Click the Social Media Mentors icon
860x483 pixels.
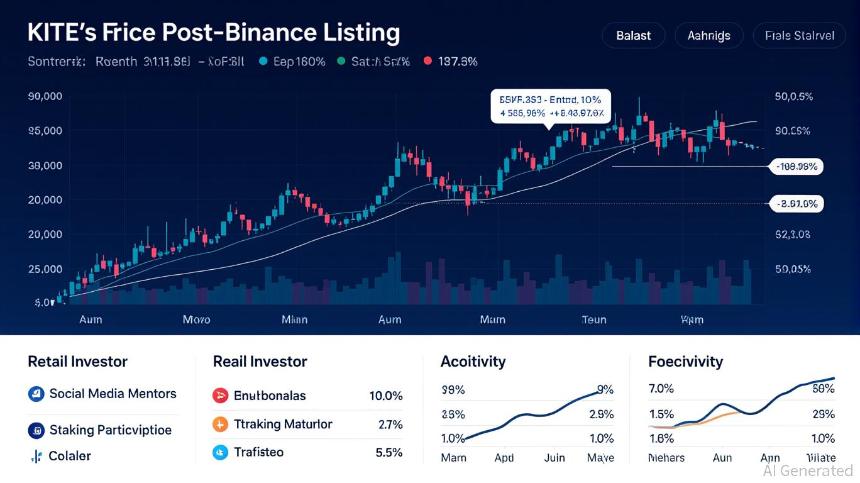click(x=35, y=394)
